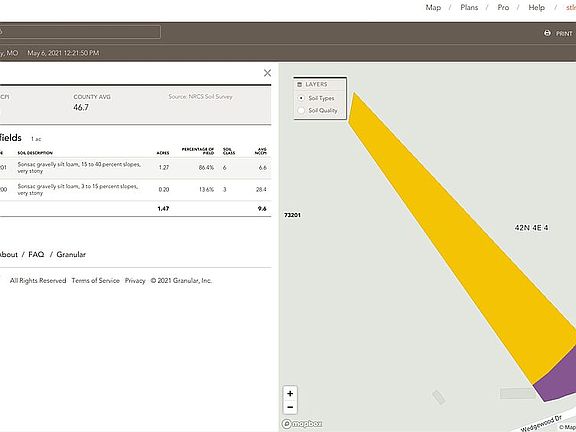Click the Layers panel stack icon
This screenshot has height=432, width=576.
point(299,84)
